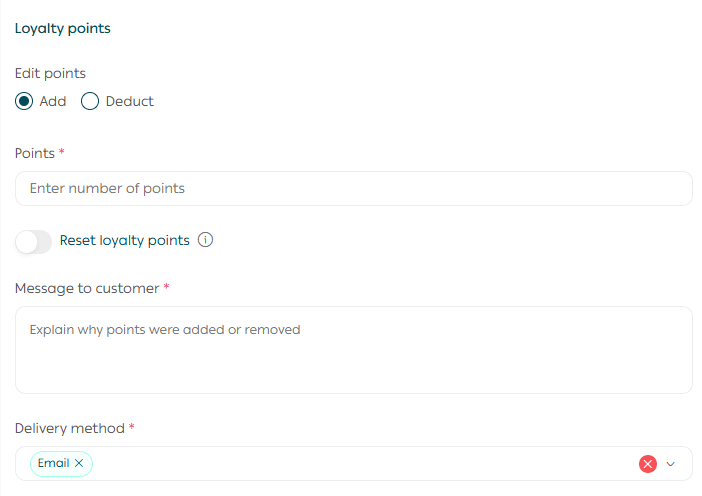Click into the Message to customer textarea

[353, 350]
